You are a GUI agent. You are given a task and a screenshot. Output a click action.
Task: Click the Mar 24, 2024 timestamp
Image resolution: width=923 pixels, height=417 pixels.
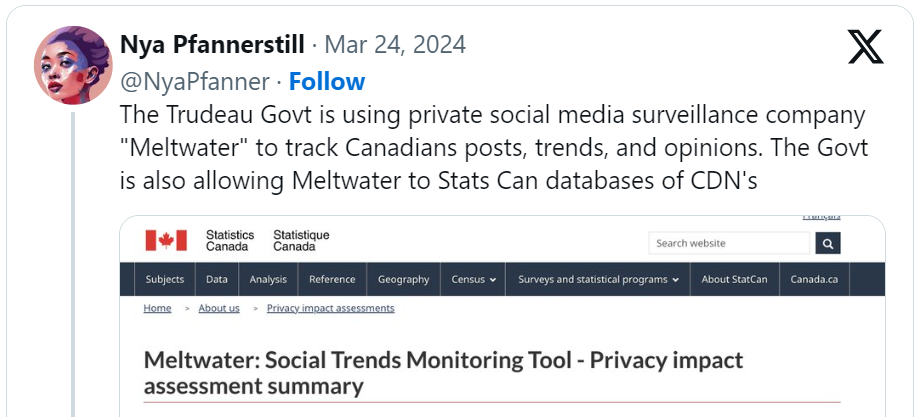point(395,45)
